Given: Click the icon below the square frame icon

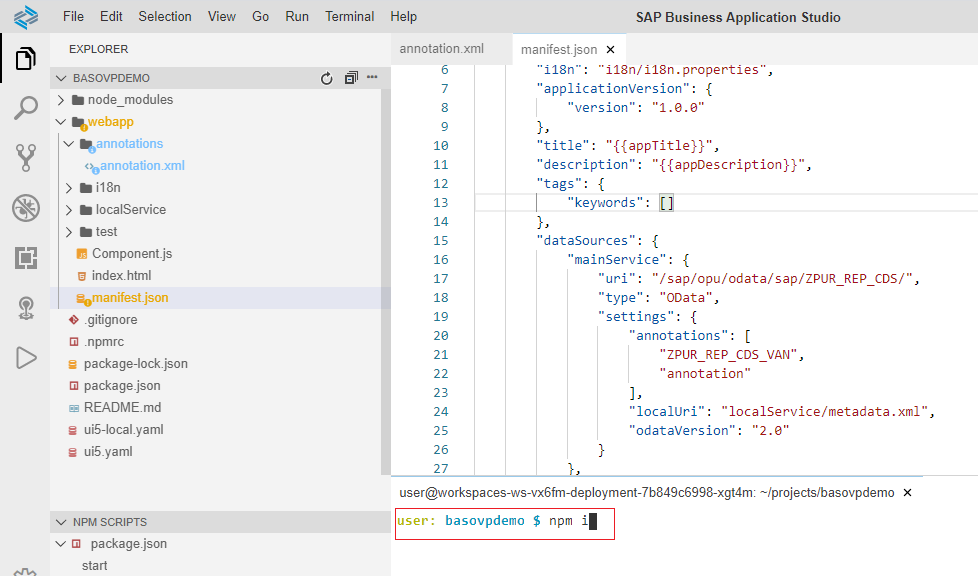Looking at the screenshot, I should (26, 308).
